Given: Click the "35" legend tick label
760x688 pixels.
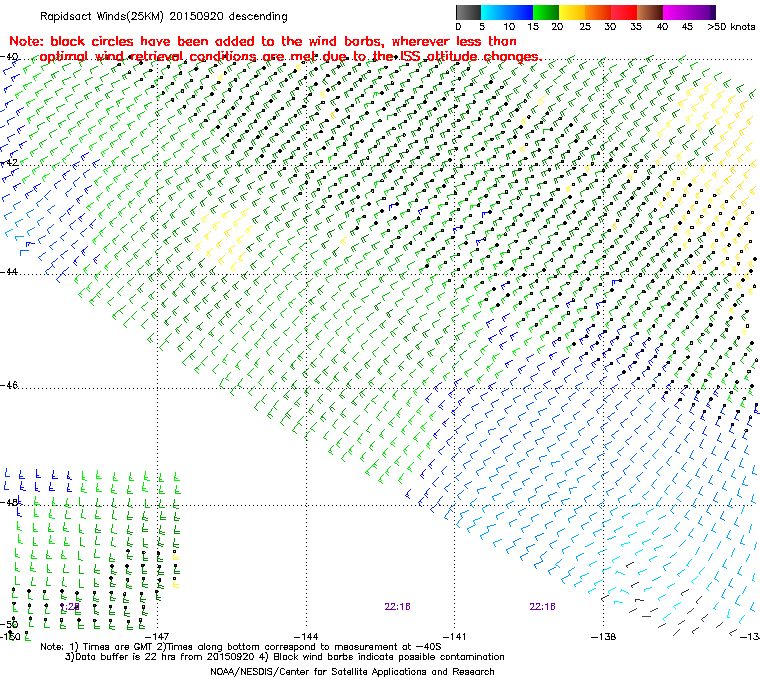Looking at the screenshot, I should [x=636, y=27].
